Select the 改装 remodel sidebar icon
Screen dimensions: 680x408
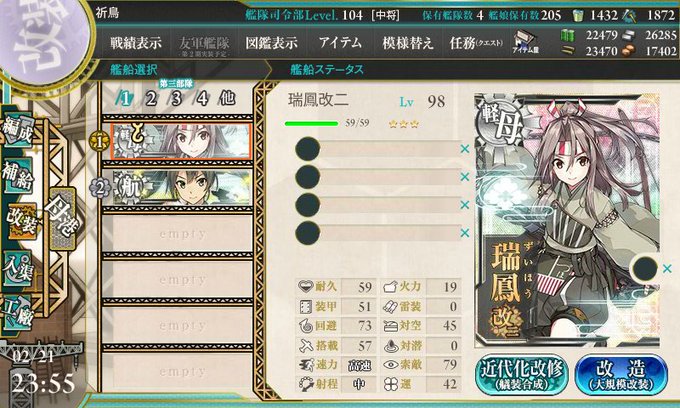click(x=20, y=222)
